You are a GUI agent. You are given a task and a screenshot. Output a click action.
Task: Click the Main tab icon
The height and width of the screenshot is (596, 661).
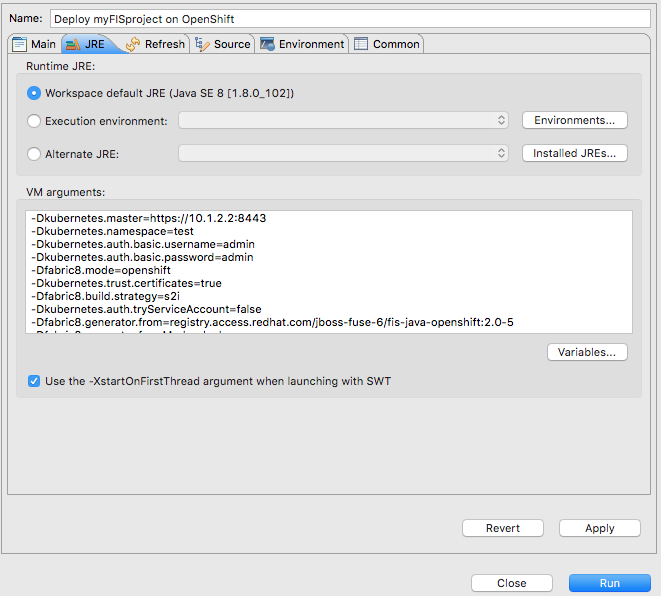tap(19, 44)
